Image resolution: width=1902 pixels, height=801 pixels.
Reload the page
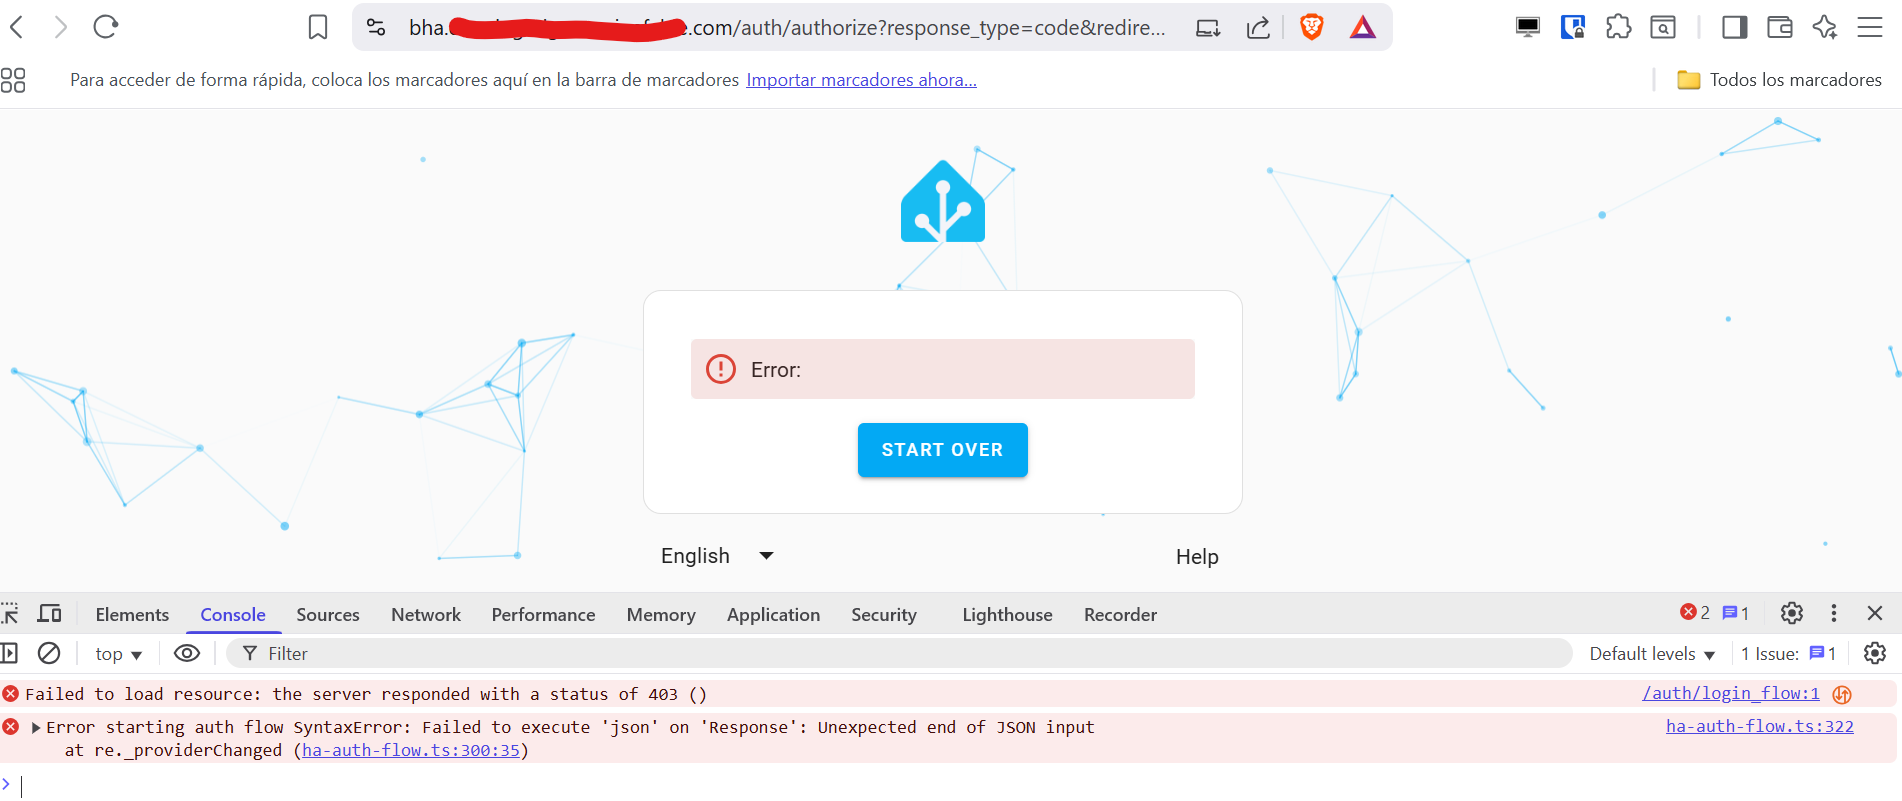click(x=106, y=27)
